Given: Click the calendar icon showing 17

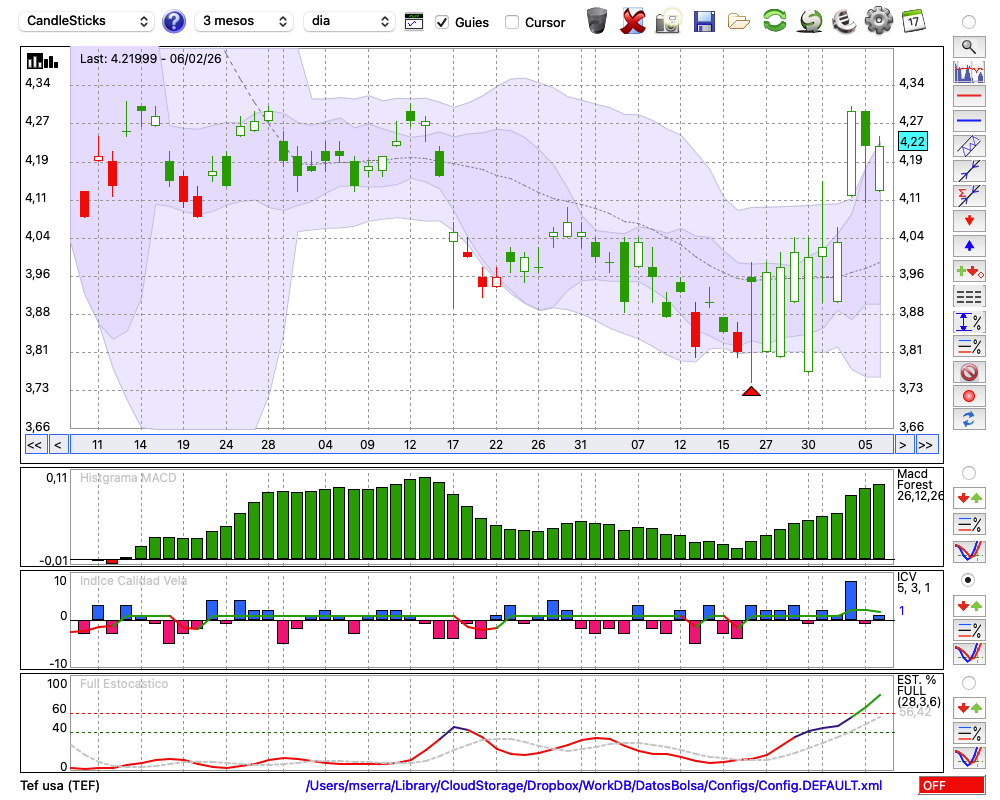Looking at the screenshot, I should [912, 20].
